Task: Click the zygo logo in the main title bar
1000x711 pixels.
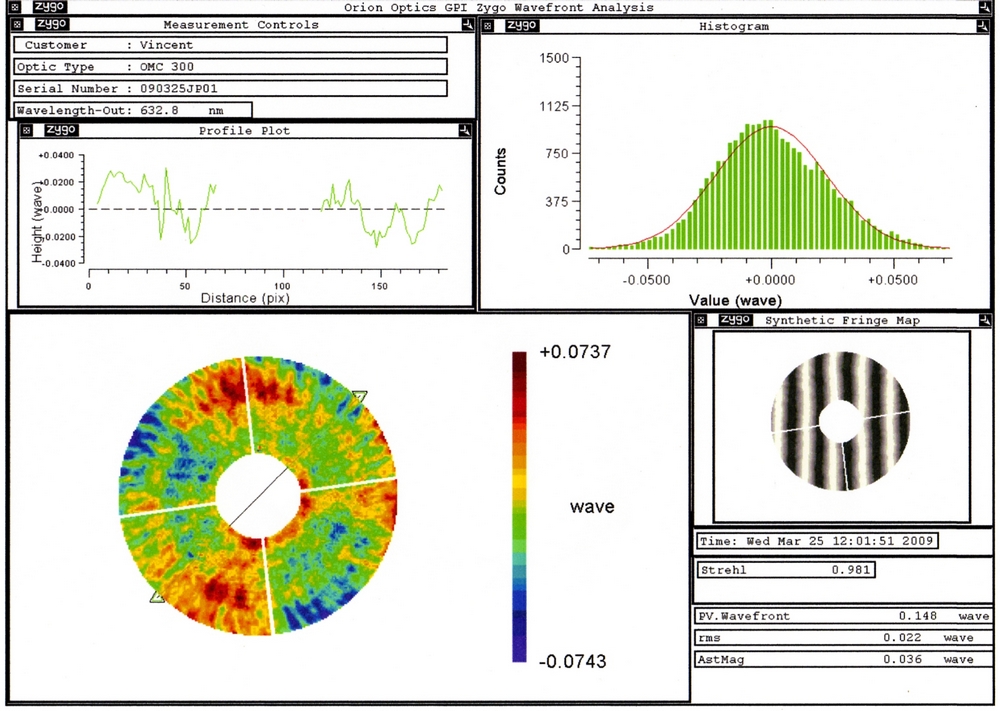Action: click(x=48, y=6)
